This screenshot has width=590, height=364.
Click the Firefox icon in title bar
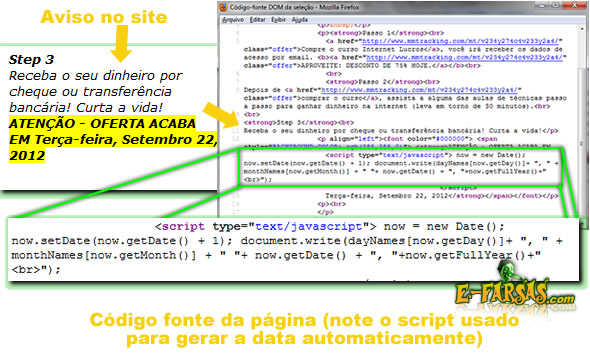224,7
